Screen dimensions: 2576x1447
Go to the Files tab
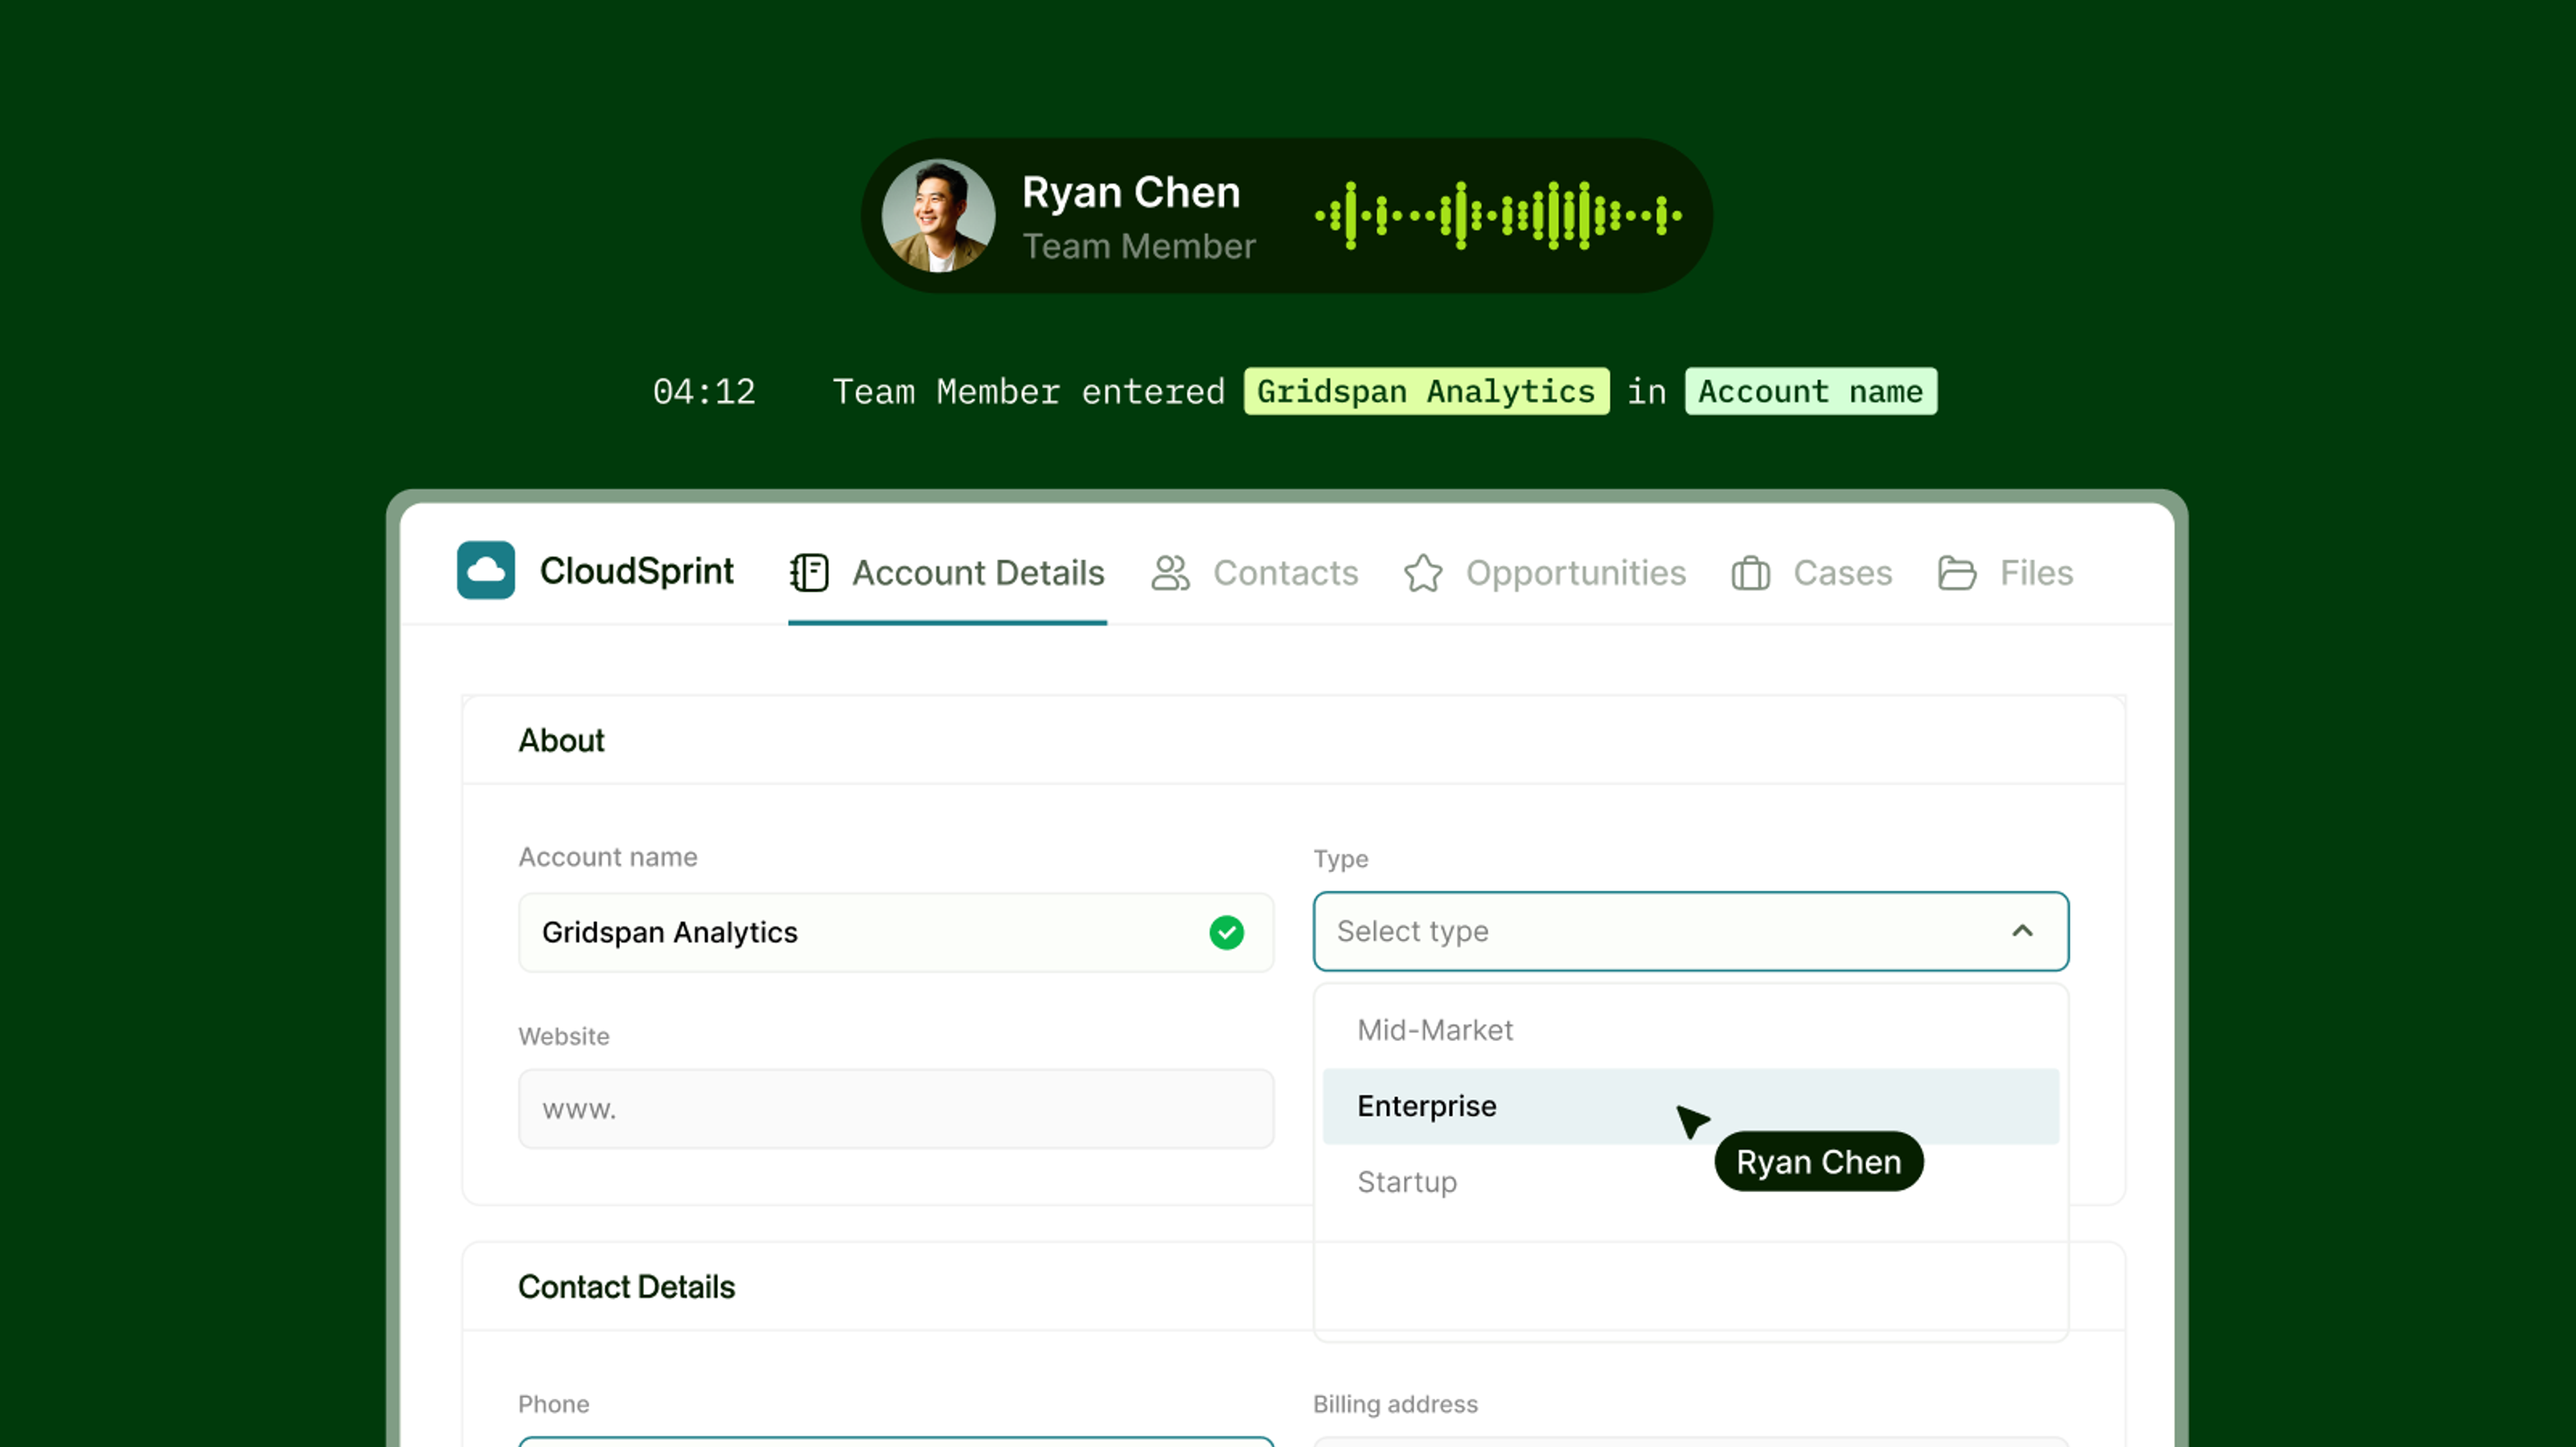pyautogui.click(x=2036, y=573)
